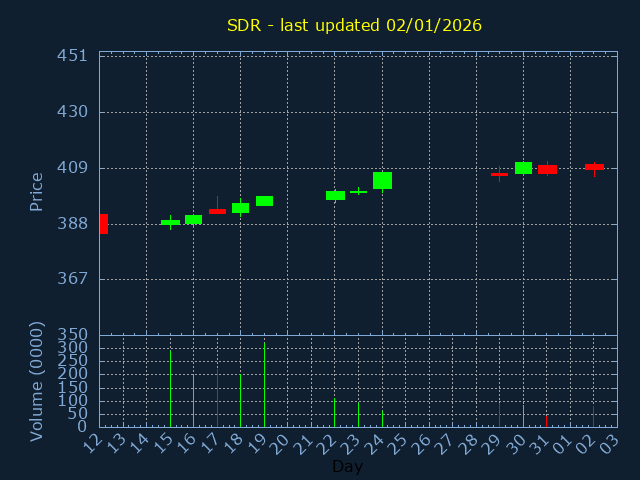Click the green volume bar on day 18
640x480 pixels.
240,400
